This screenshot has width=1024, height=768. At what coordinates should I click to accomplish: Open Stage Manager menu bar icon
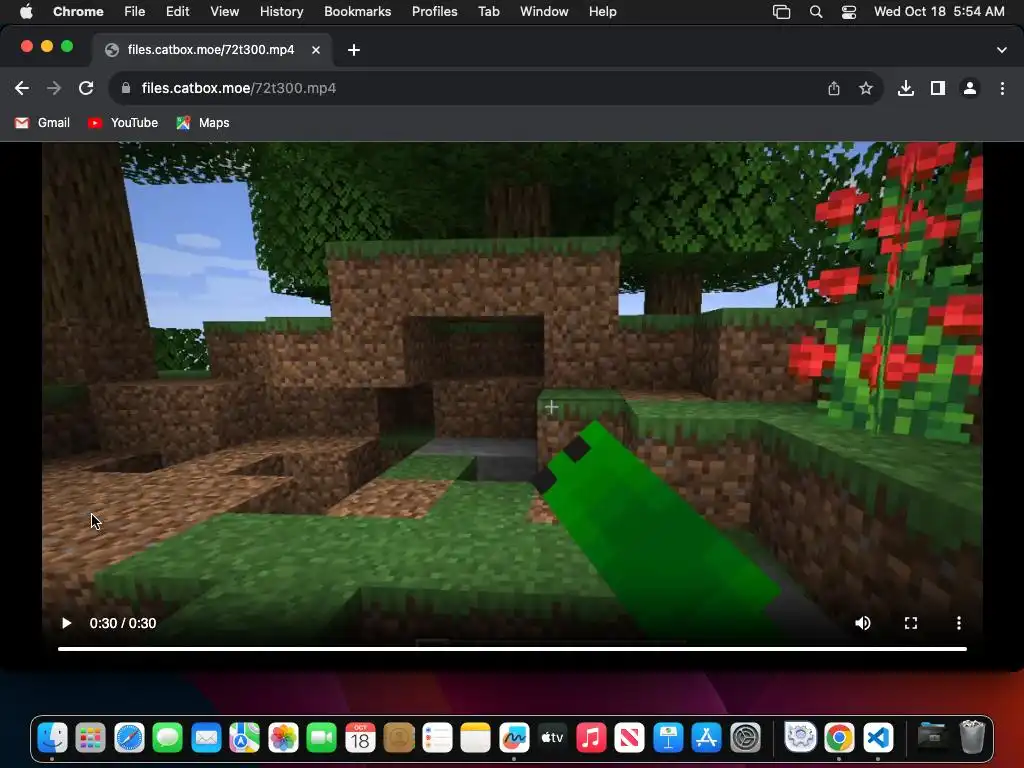(x=782, y=11)
